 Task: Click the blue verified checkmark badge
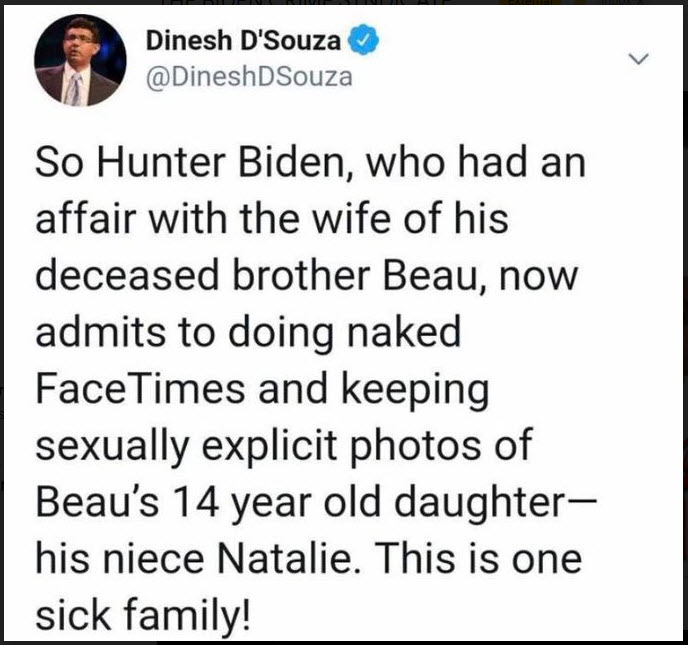pyautogui.click(x=363, y=40)
